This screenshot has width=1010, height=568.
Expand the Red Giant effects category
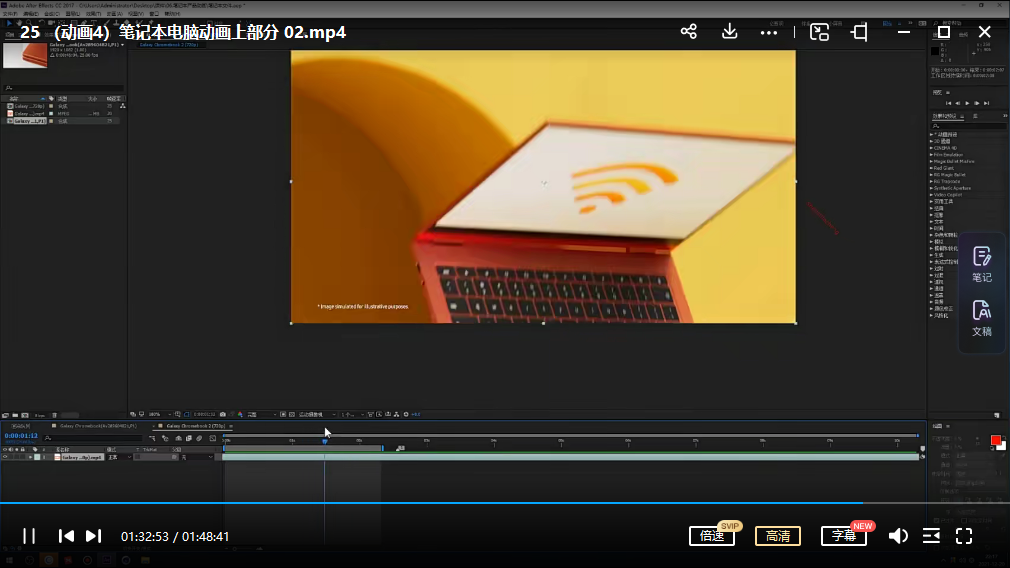point(931,168)
